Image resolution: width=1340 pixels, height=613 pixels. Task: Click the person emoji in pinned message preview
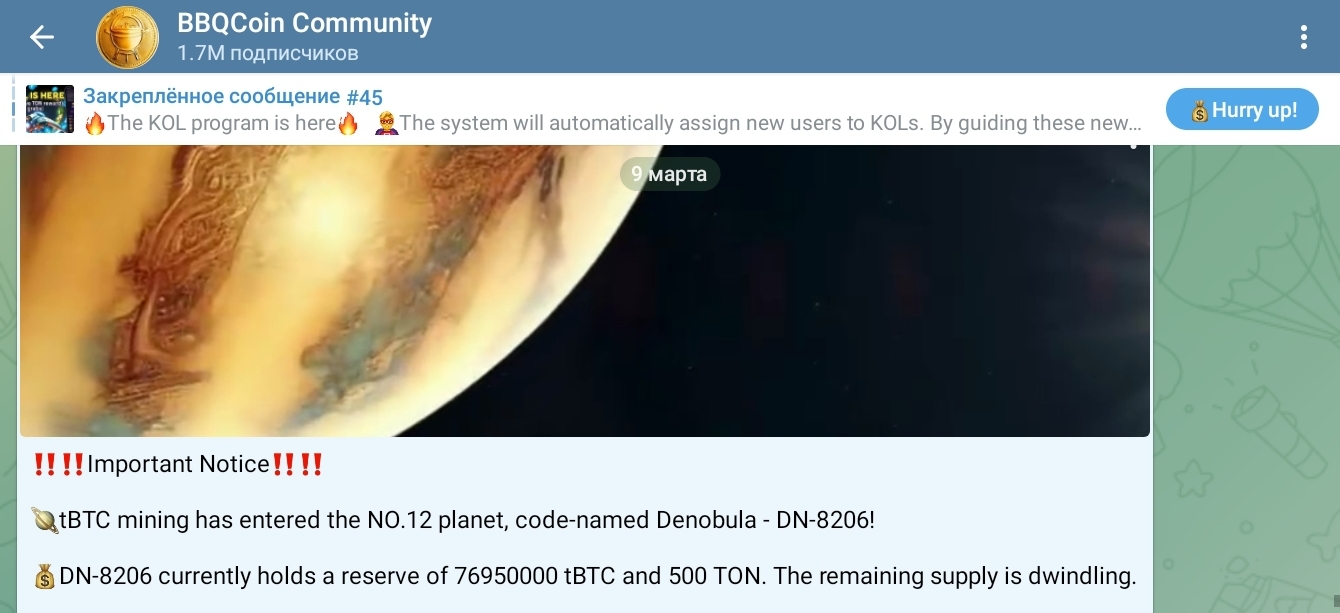pos(386,124)
